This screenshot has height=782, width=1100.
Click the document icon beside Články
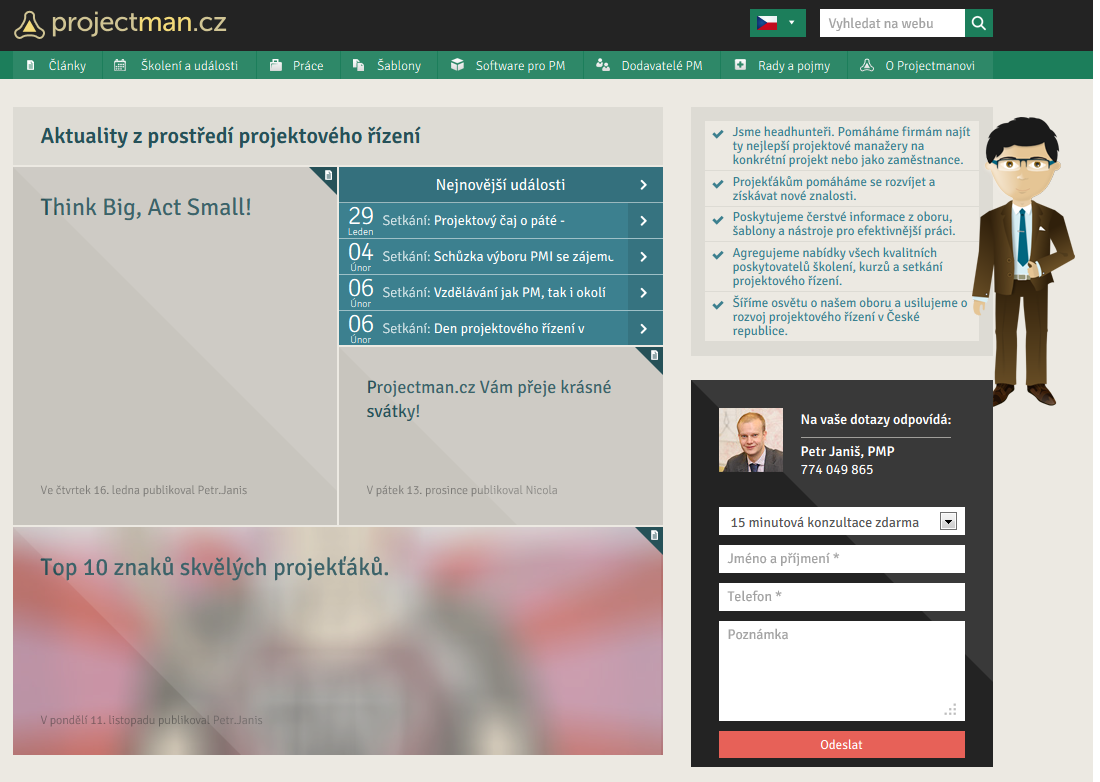point(31,66)
